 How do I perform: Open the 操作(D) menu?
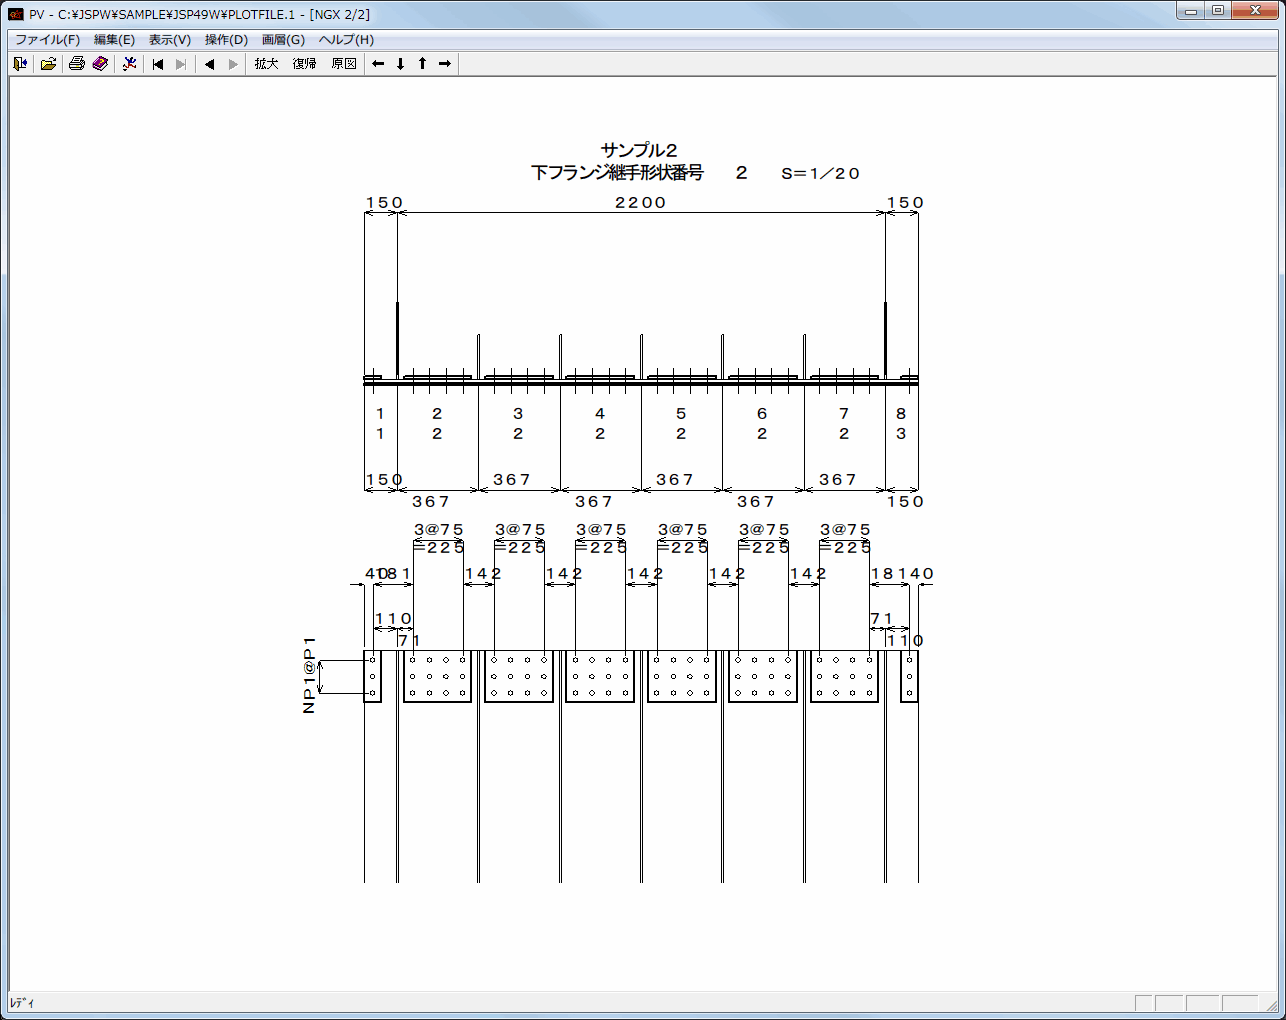[226, 40]
